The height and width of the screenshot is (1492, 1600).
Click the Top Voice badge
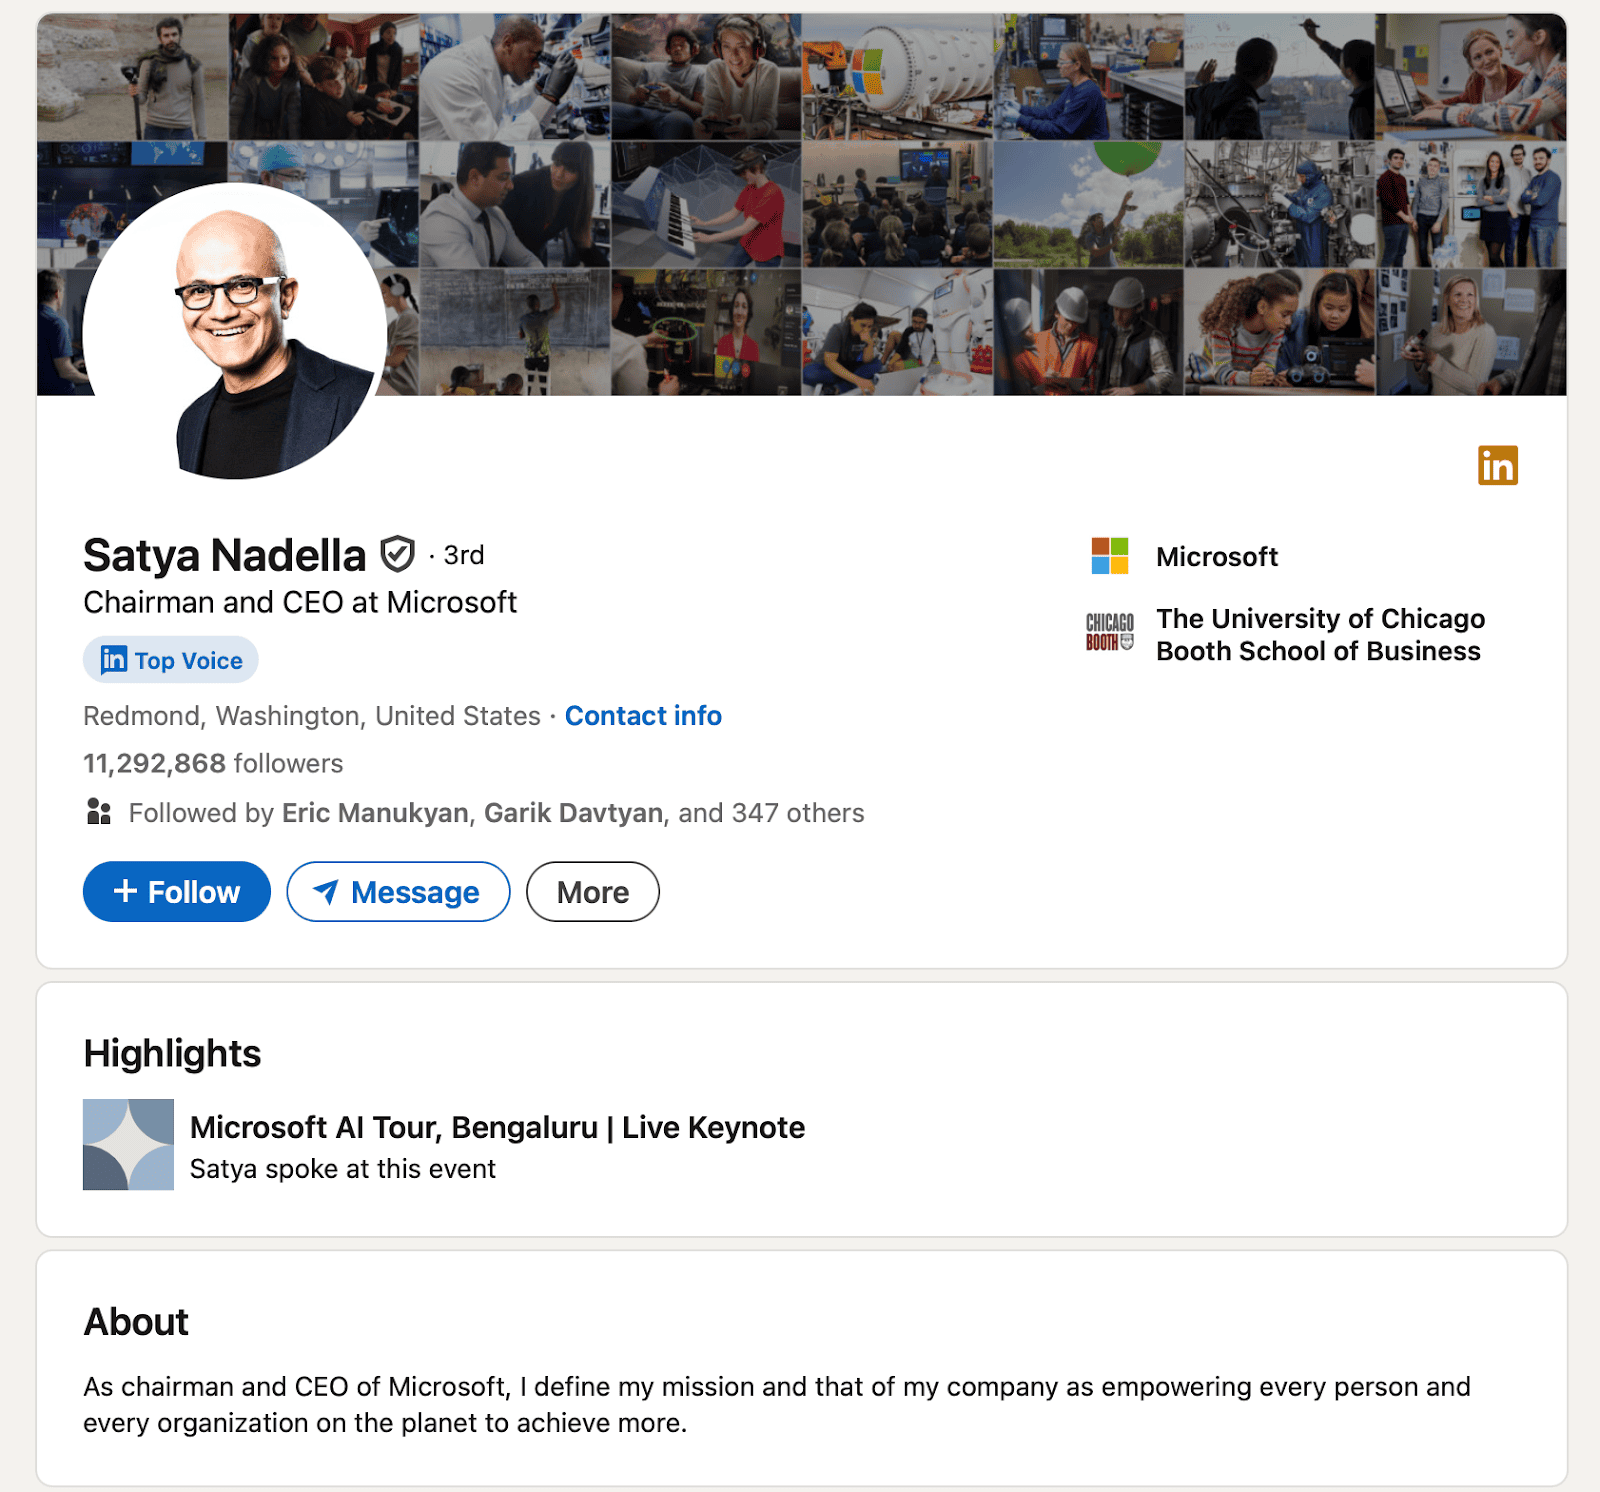(x=171, y=660)
